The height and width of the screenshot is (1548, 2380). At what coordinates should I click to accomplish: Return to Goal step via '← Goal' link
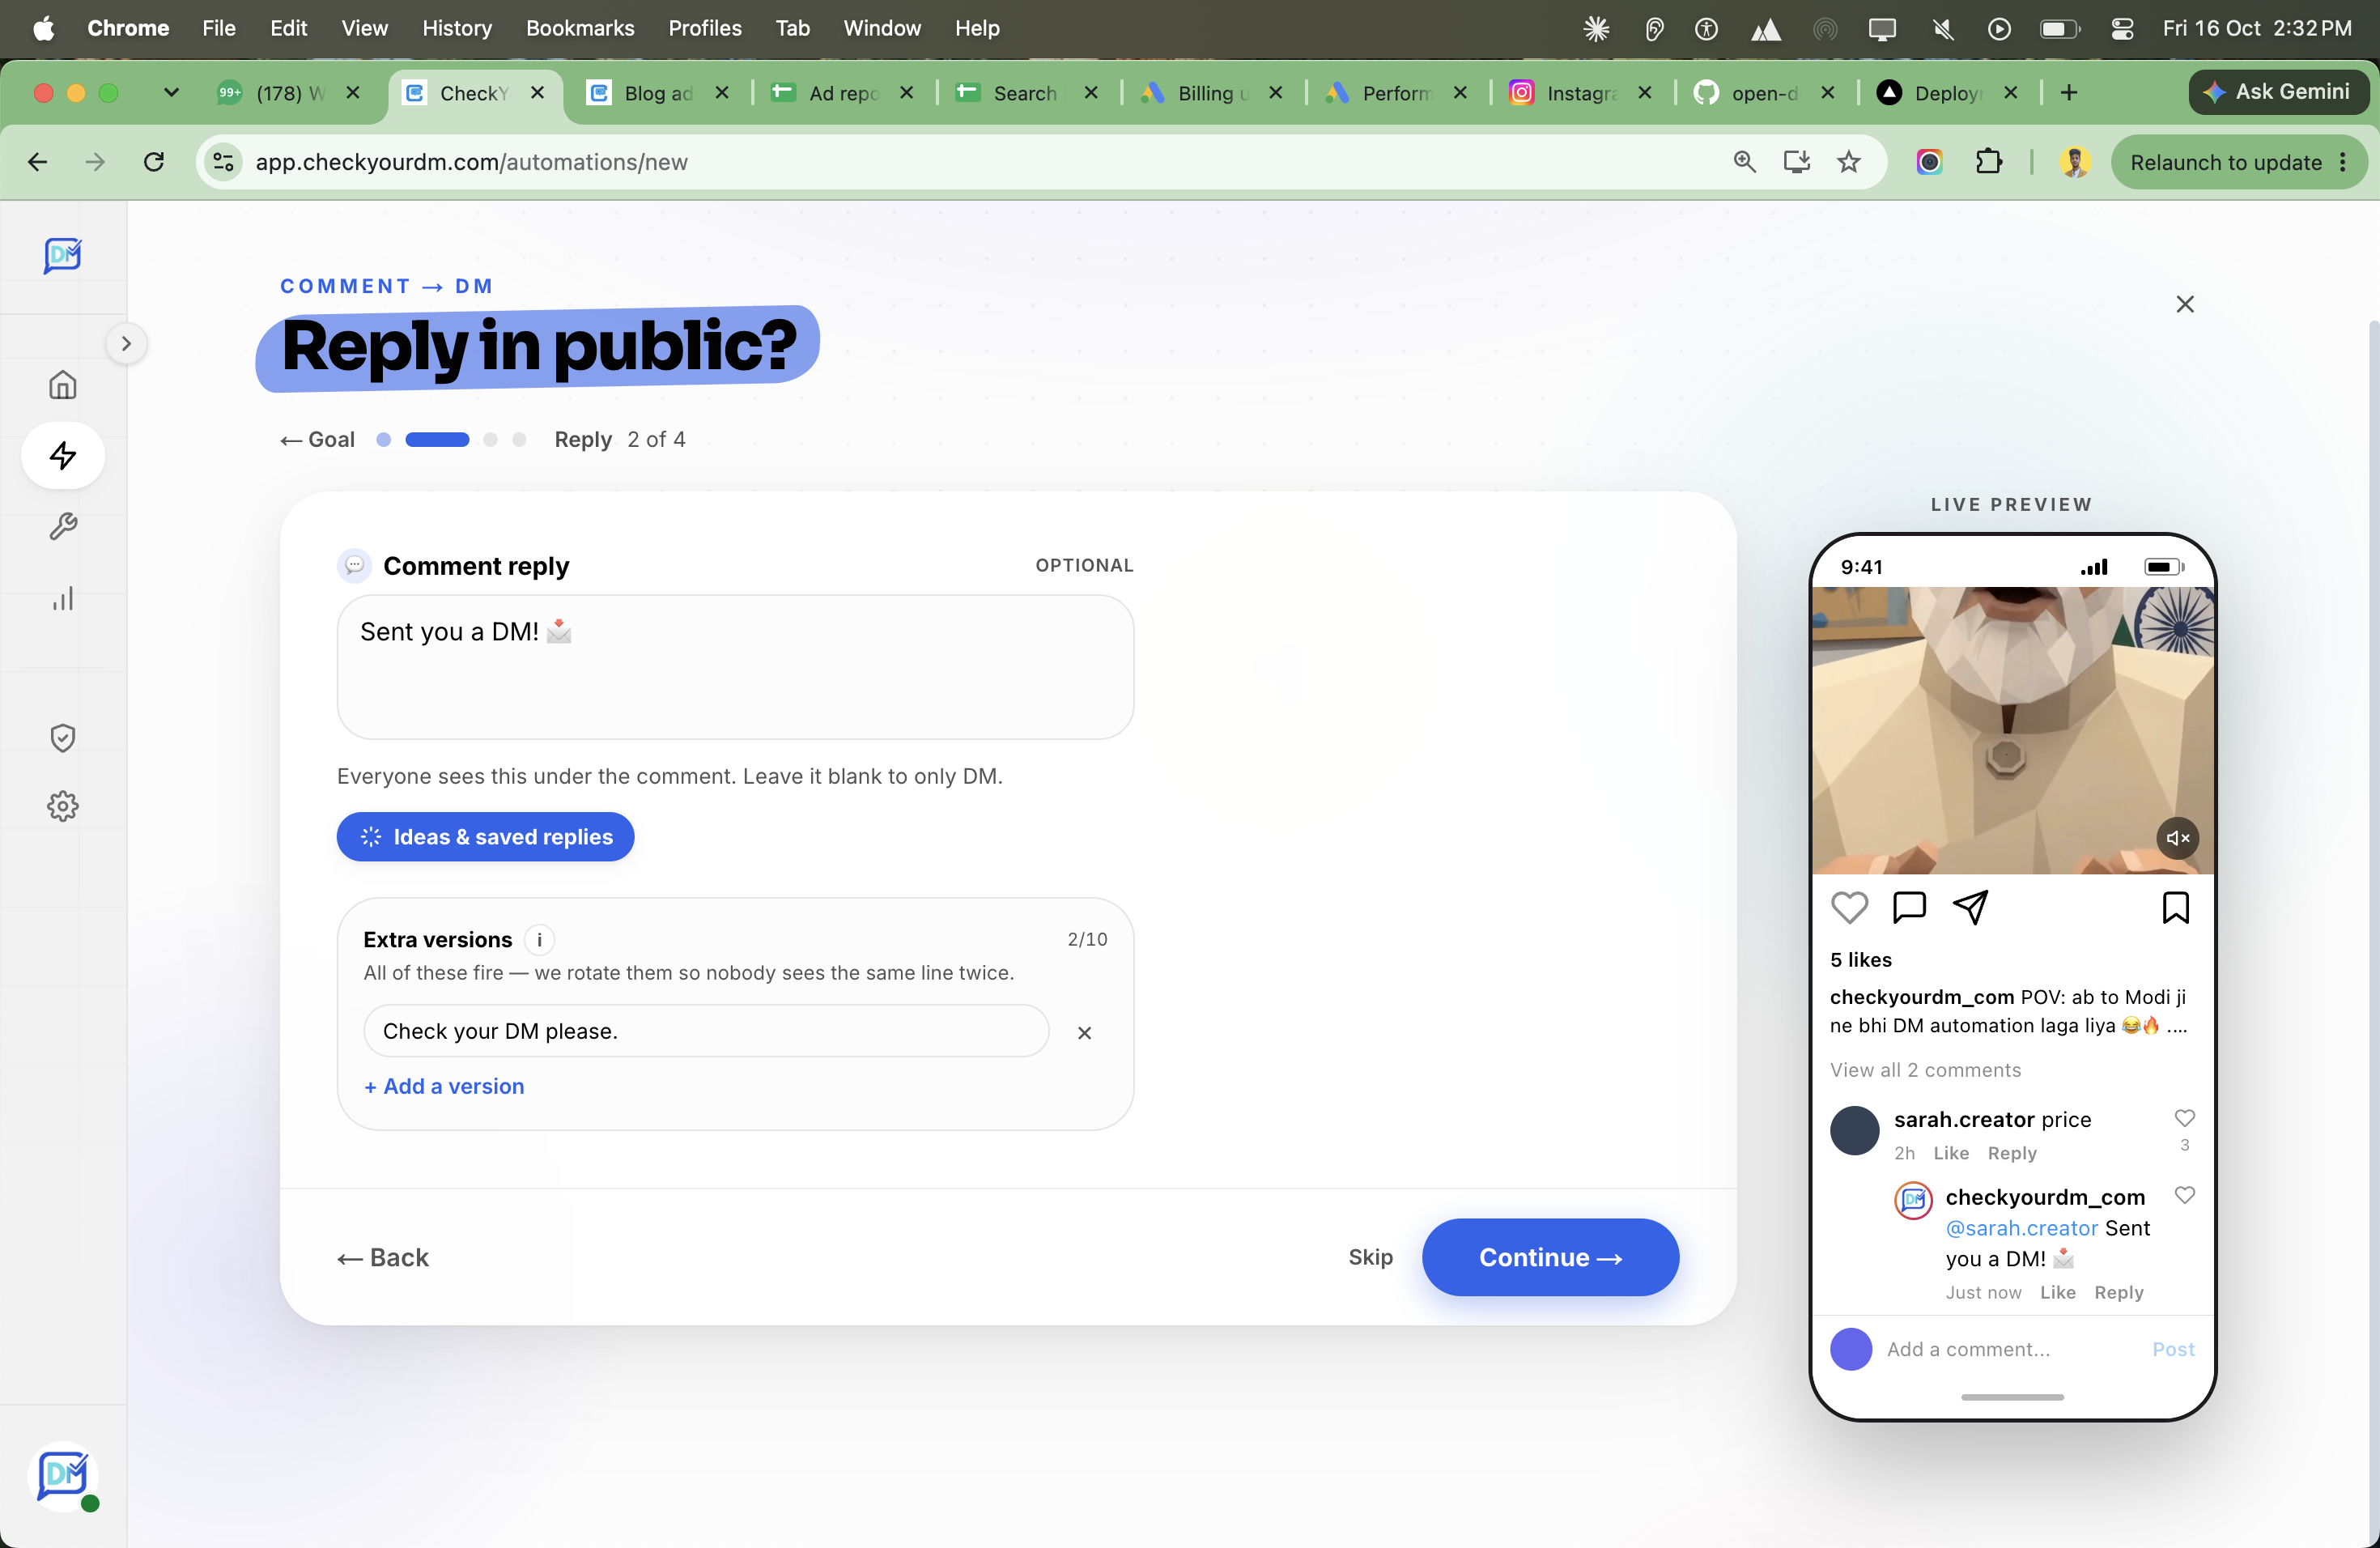[x=318, y=440]
